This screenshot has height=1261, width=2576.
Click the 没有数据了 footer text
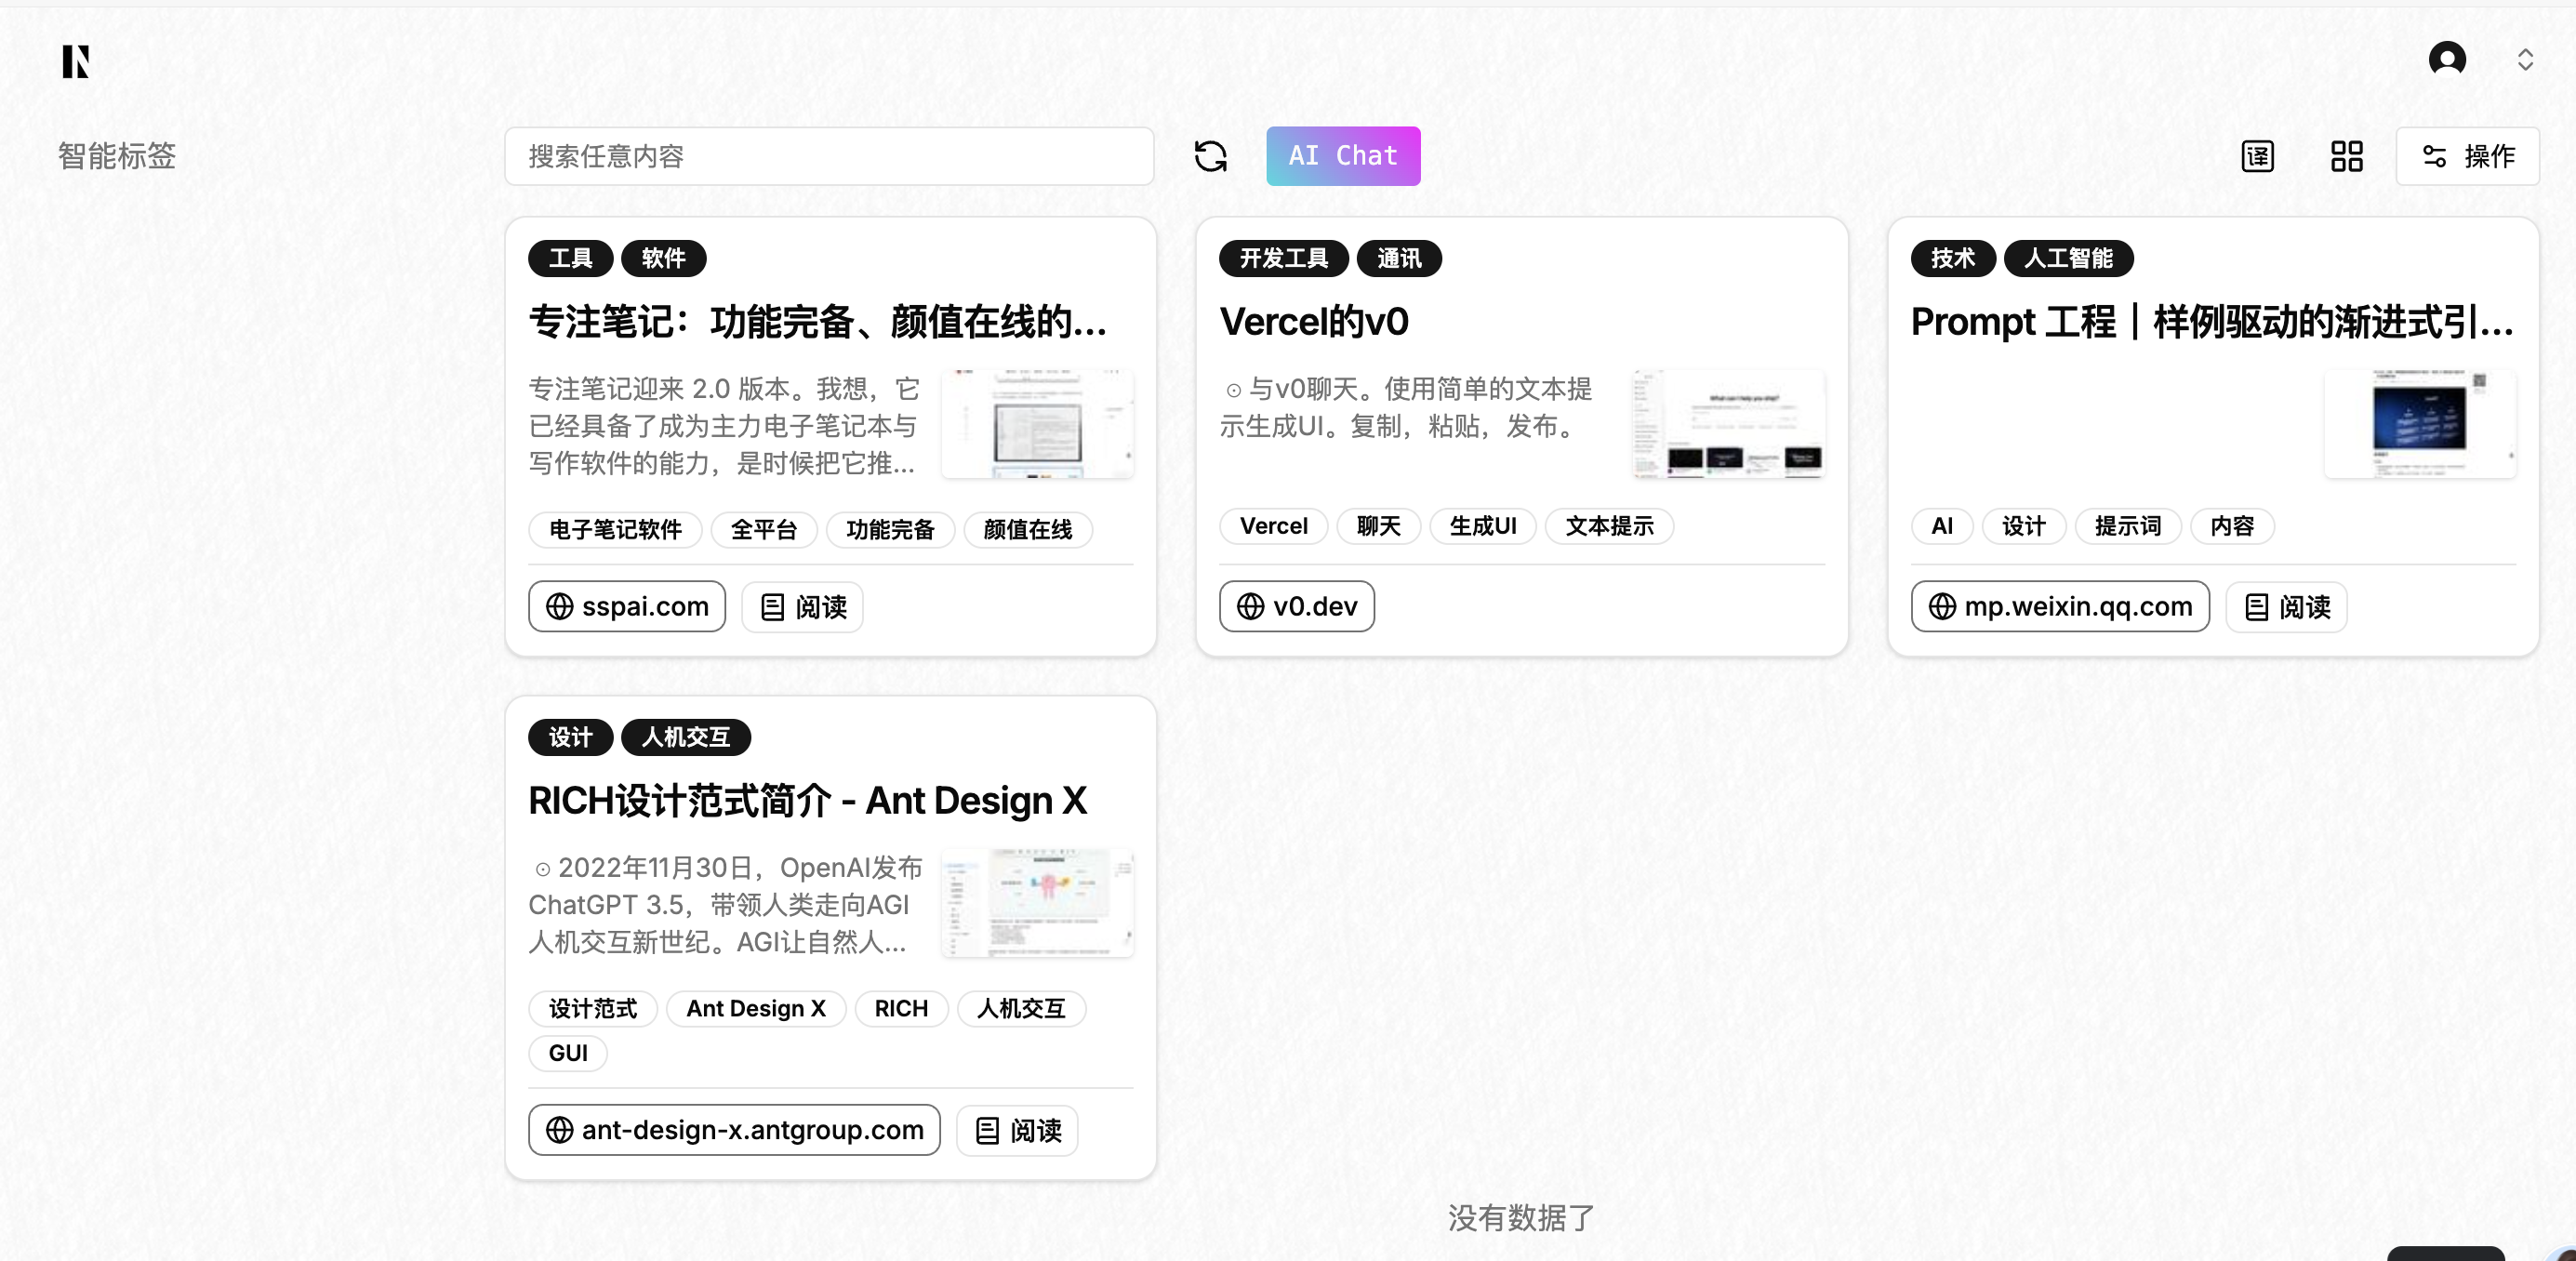point(1521,1217)
